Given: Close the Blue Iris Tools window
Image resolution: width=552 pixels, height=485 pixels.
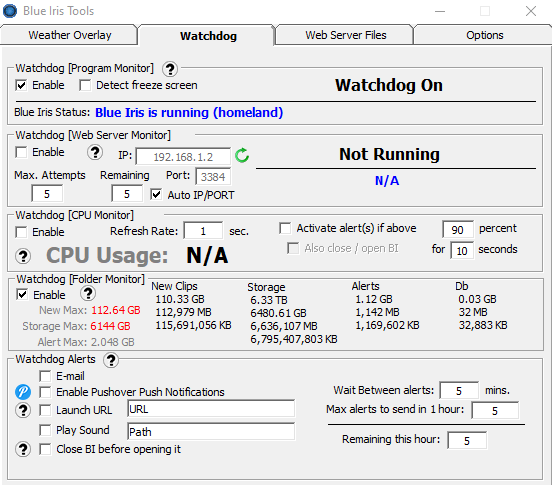Looking at the screenshot, I should pos(531,11).
